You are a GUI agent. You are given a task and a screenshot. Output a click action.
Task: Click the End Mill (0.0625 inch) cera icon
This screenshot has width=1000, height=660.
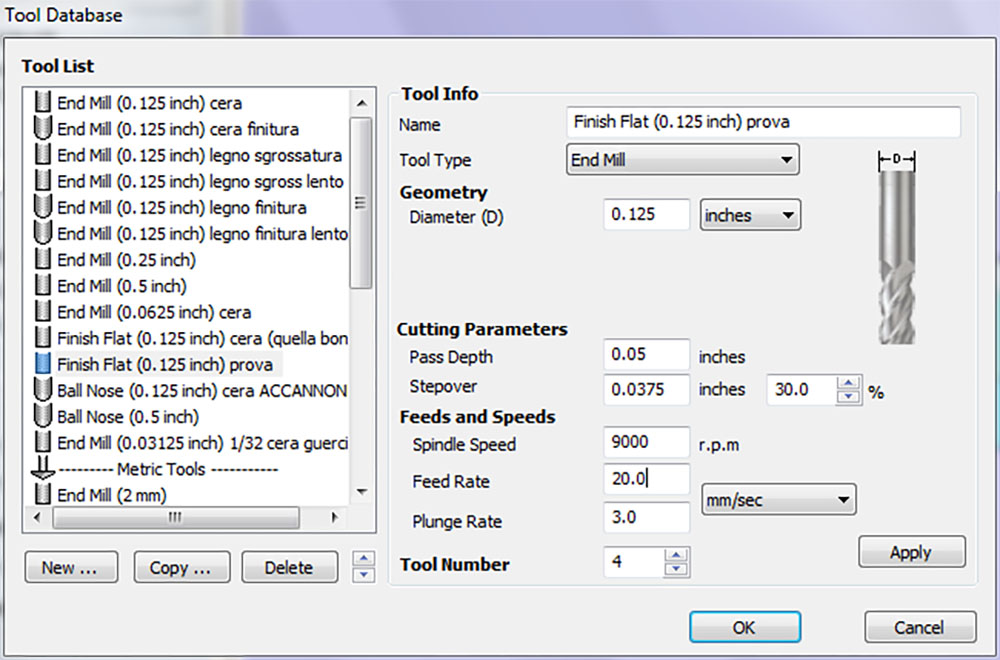[42, 311]
